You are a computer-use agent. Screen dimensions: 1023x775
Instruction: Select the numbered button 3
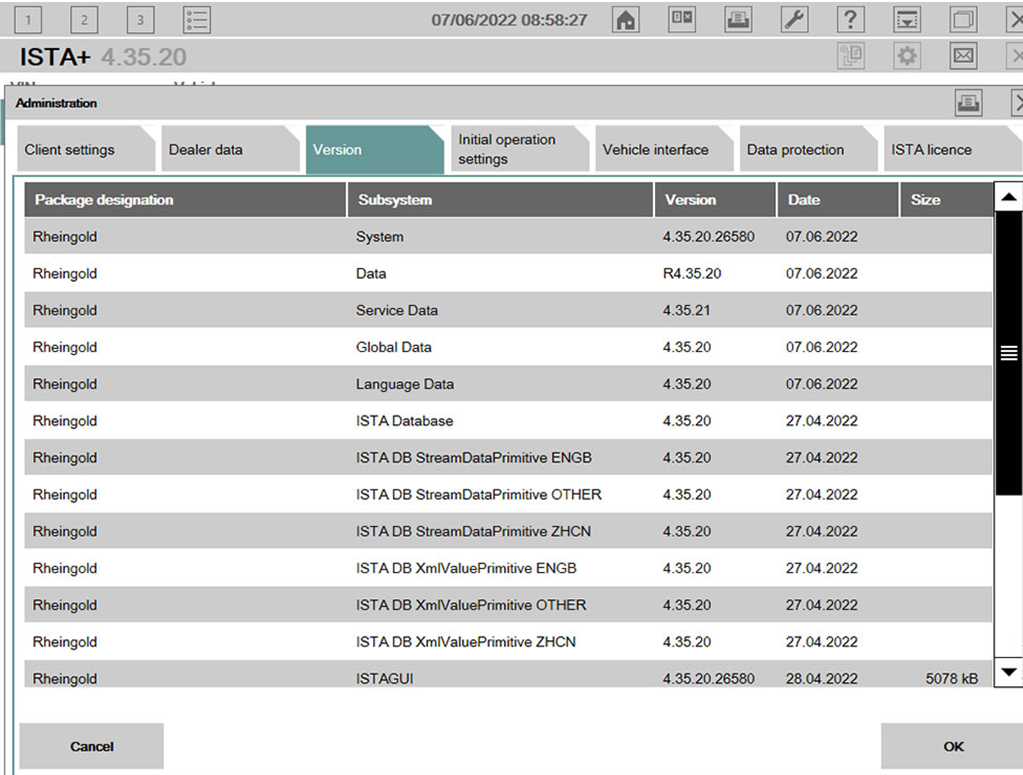[x=140, y=20]
